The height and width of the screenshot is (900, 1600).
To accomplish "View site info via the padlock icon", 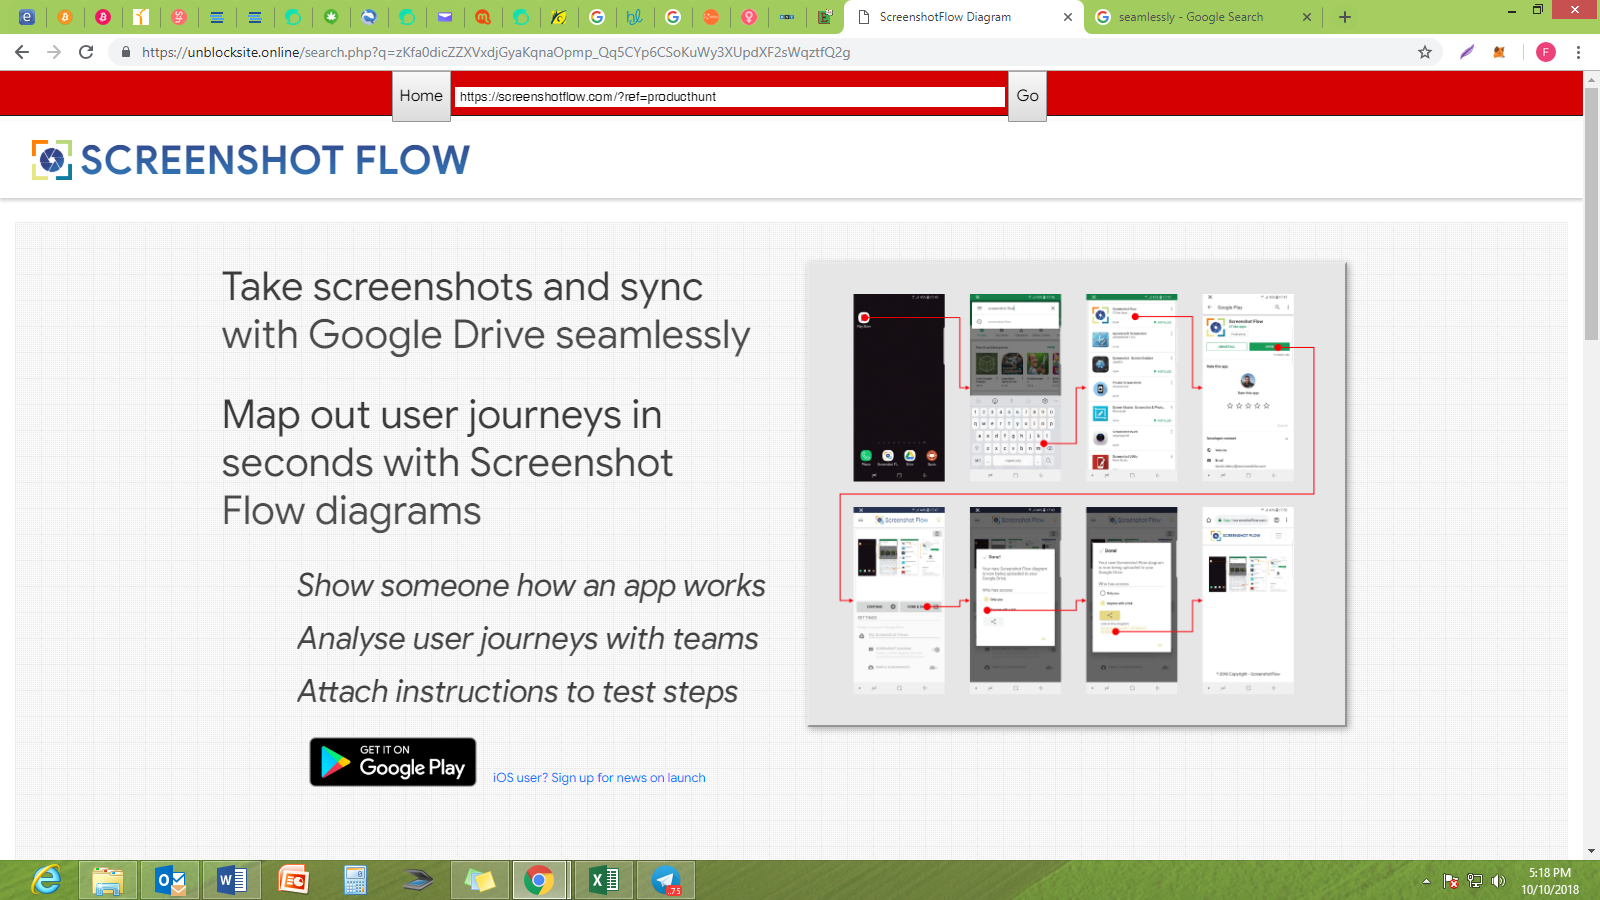I will (x=126, y=52).
